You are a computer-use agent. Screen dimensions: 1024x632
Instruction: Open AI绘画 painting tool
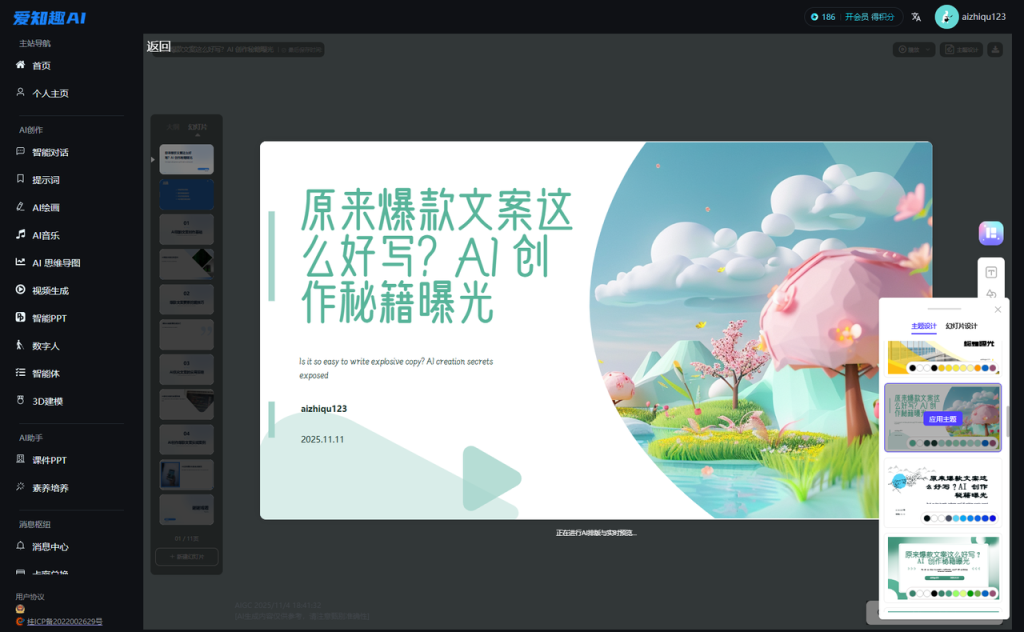click(x=46, y=208)
